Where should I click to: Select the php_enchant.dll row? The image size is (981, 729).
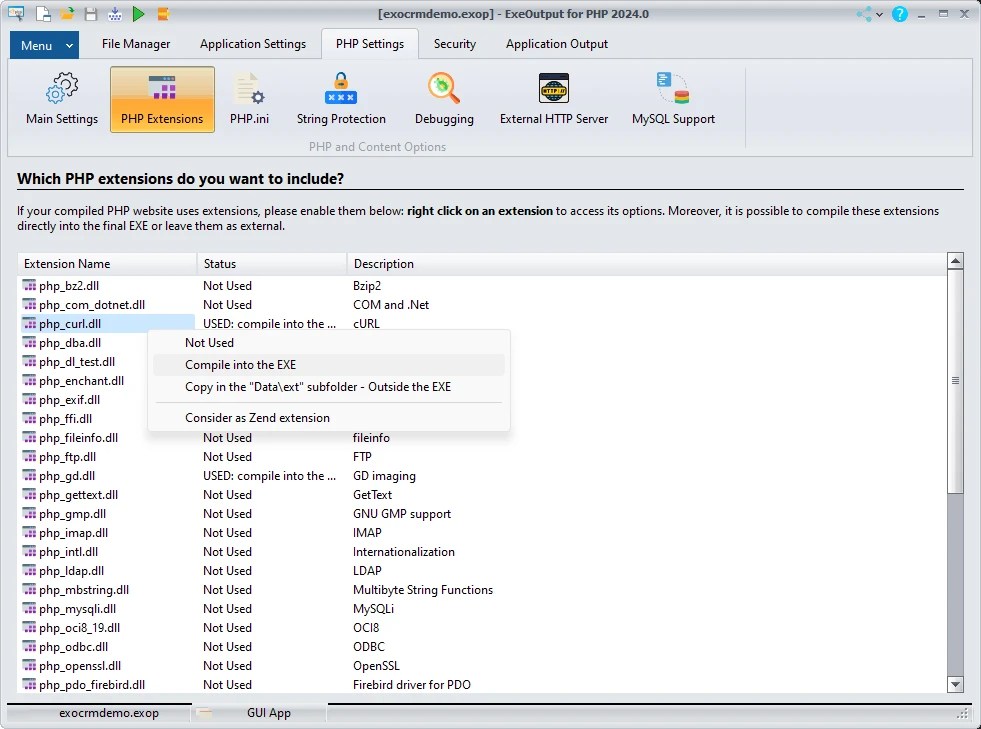(81, 381)
